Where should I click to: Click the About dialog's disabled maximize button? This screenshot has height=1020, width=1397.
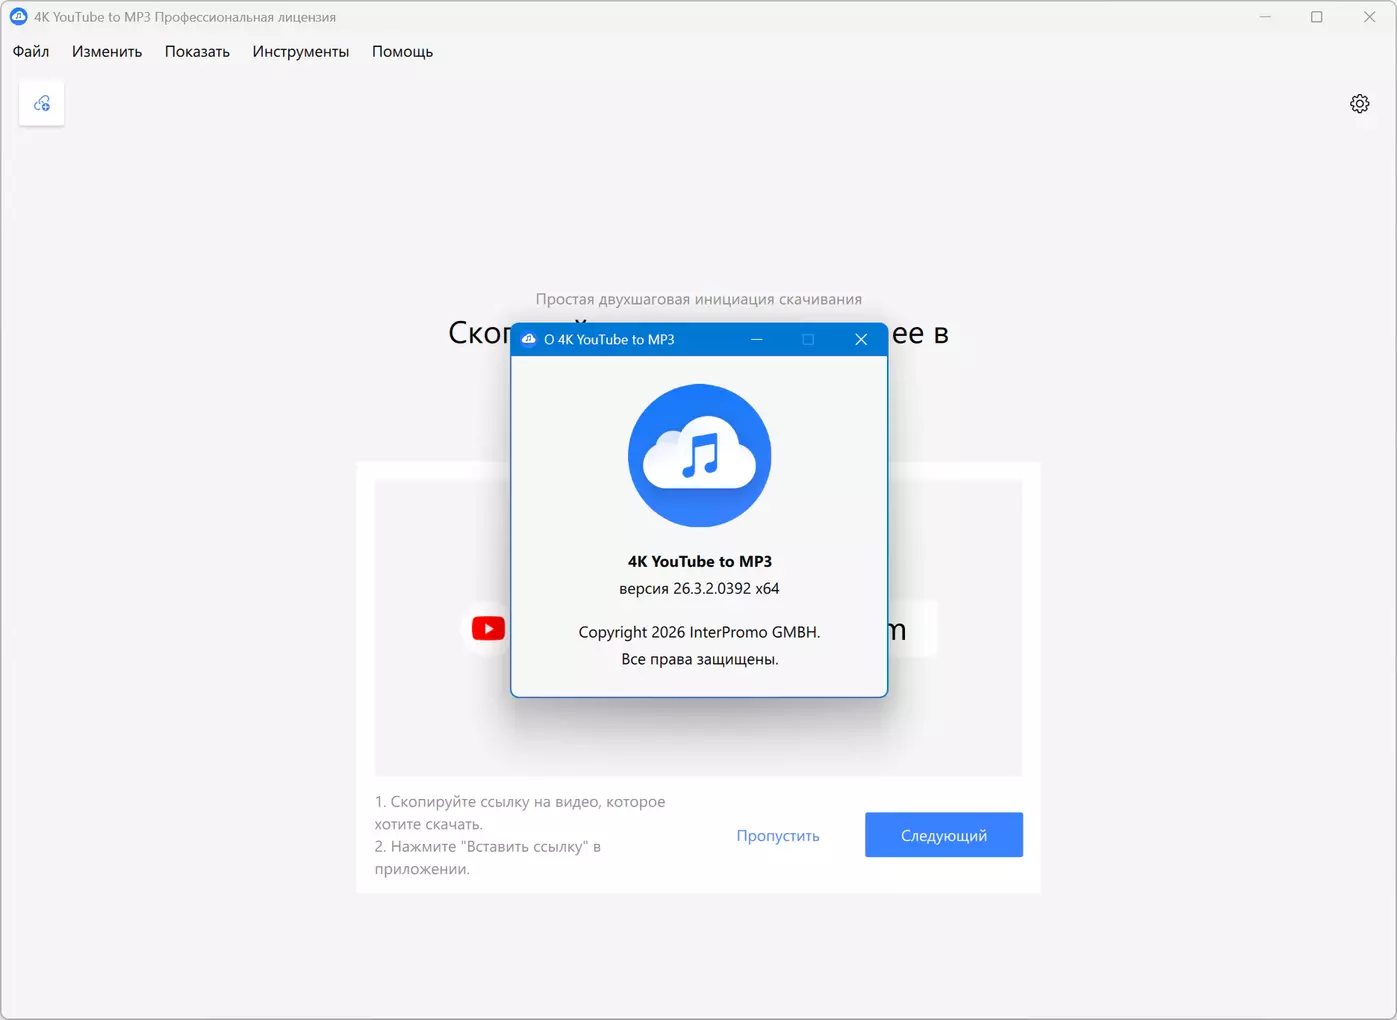808,339
